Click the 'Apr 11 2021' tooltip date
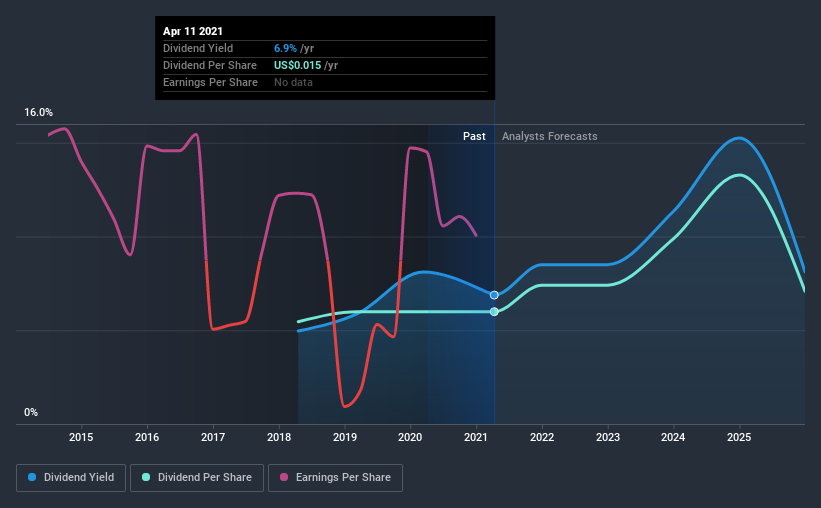 point(193,31)
